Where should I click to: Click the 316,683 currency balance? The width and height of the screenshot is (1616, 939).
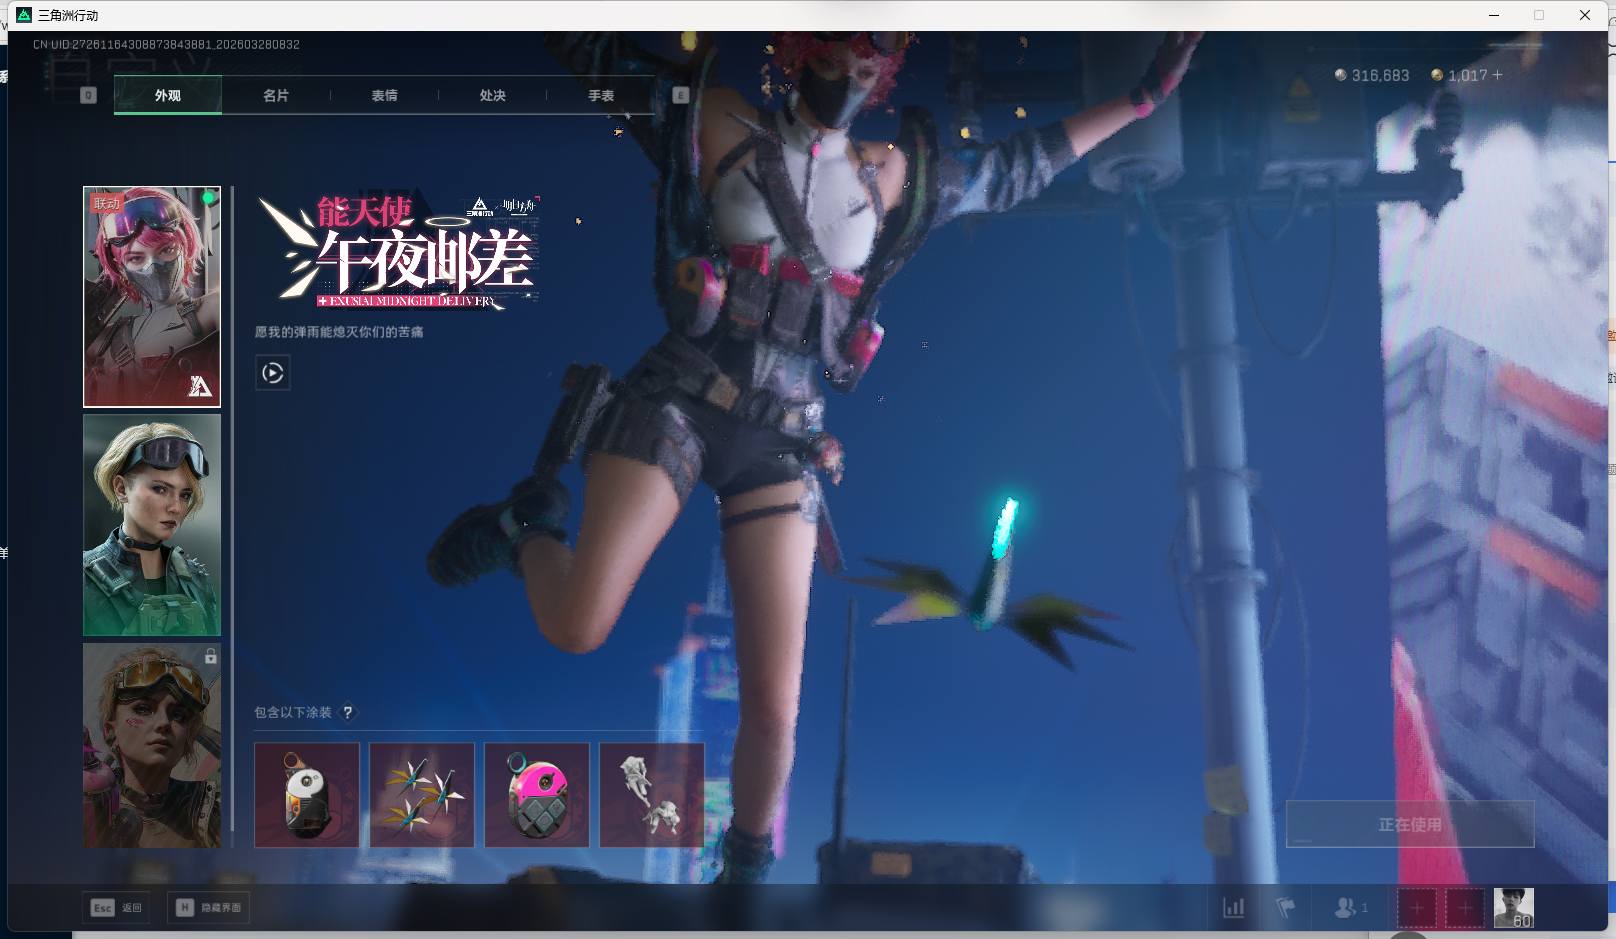pos(1372,75)
